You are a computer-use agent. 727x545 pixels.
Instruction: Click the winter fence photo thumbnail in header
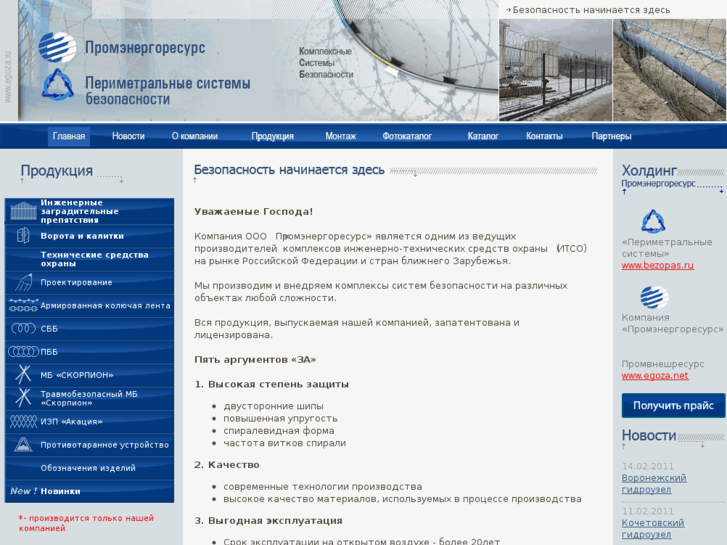(x=555, y=70)
